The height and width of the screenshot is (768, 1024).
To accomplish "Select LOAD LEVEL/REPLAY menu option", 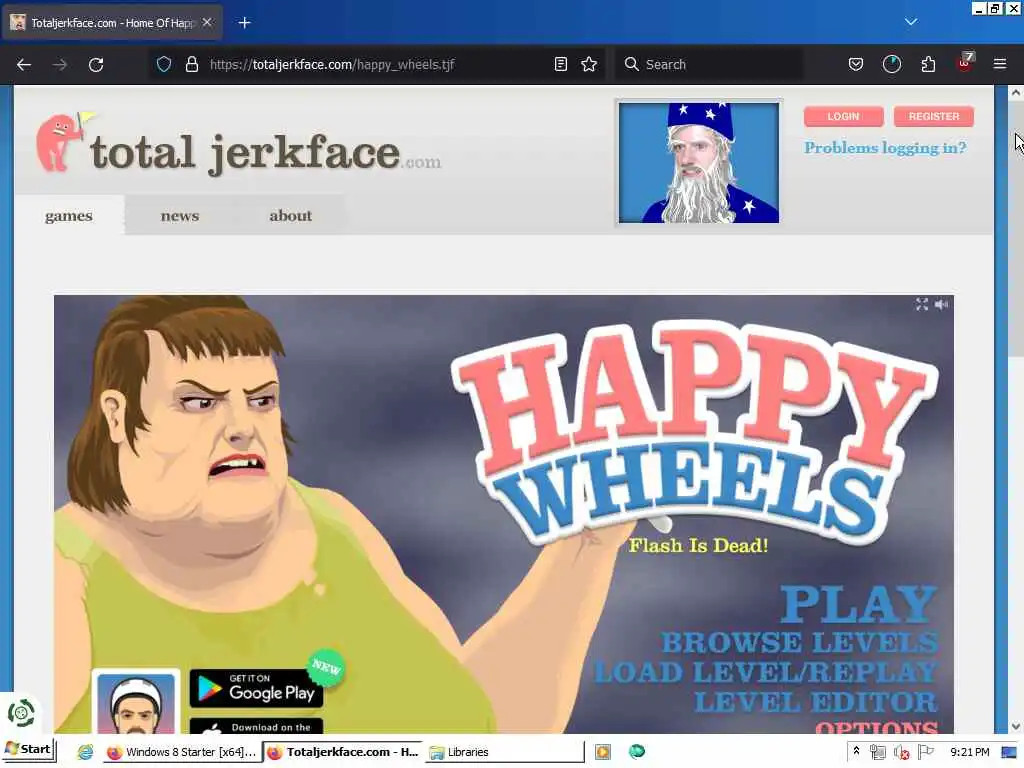I will pyautogui.click(x=766, y=673).
